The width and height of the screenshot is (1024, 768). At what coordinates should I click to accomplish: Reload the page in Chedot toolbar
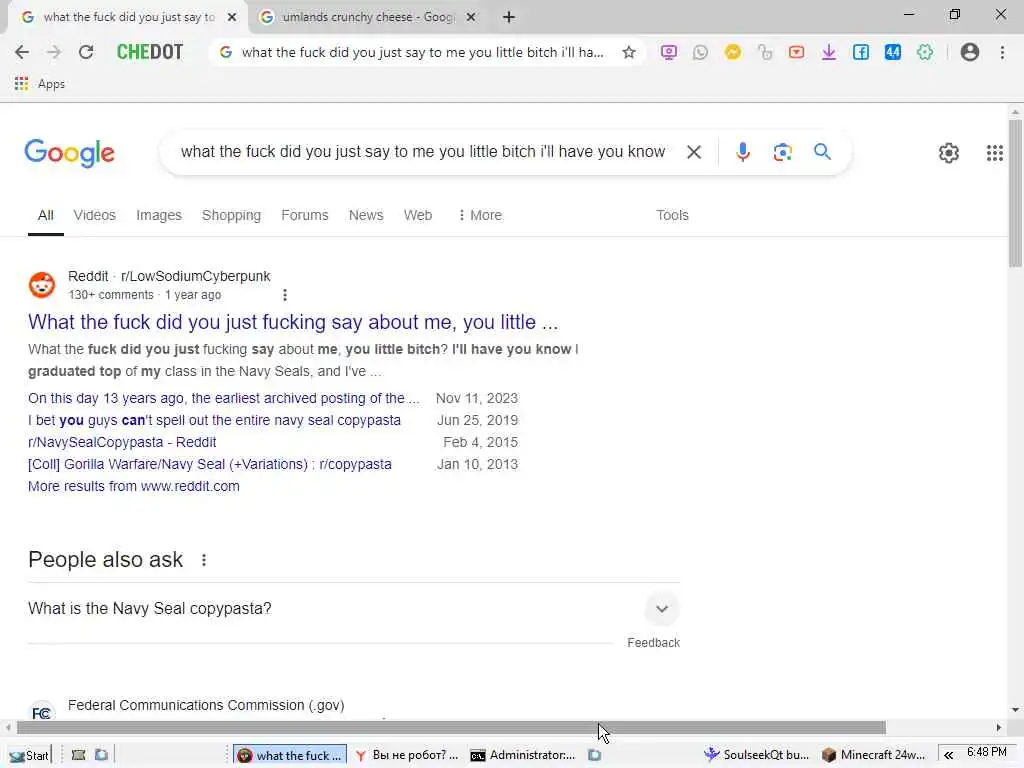click(86, 52)
